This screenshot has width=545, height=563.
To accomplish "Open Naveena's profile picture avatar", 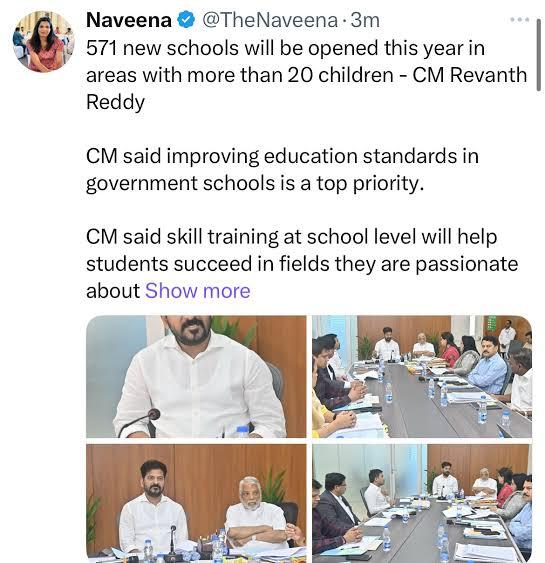I will pos(44,42).
